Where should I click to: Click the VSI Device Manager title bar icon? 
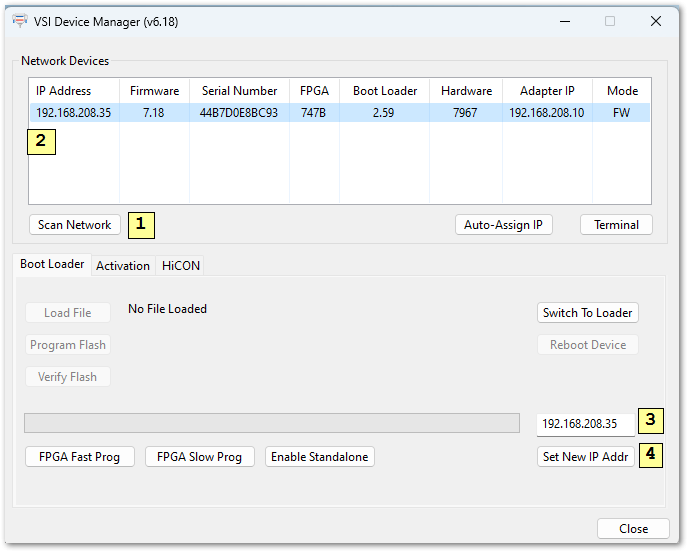click(20, 21)
